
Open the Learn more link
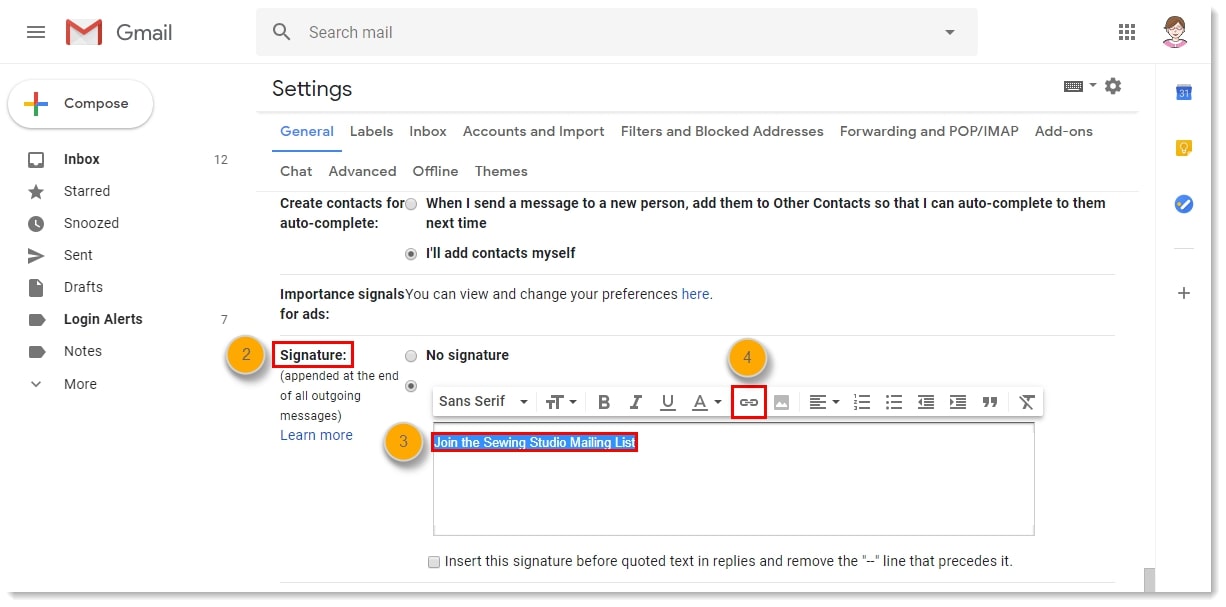[316, 436]
